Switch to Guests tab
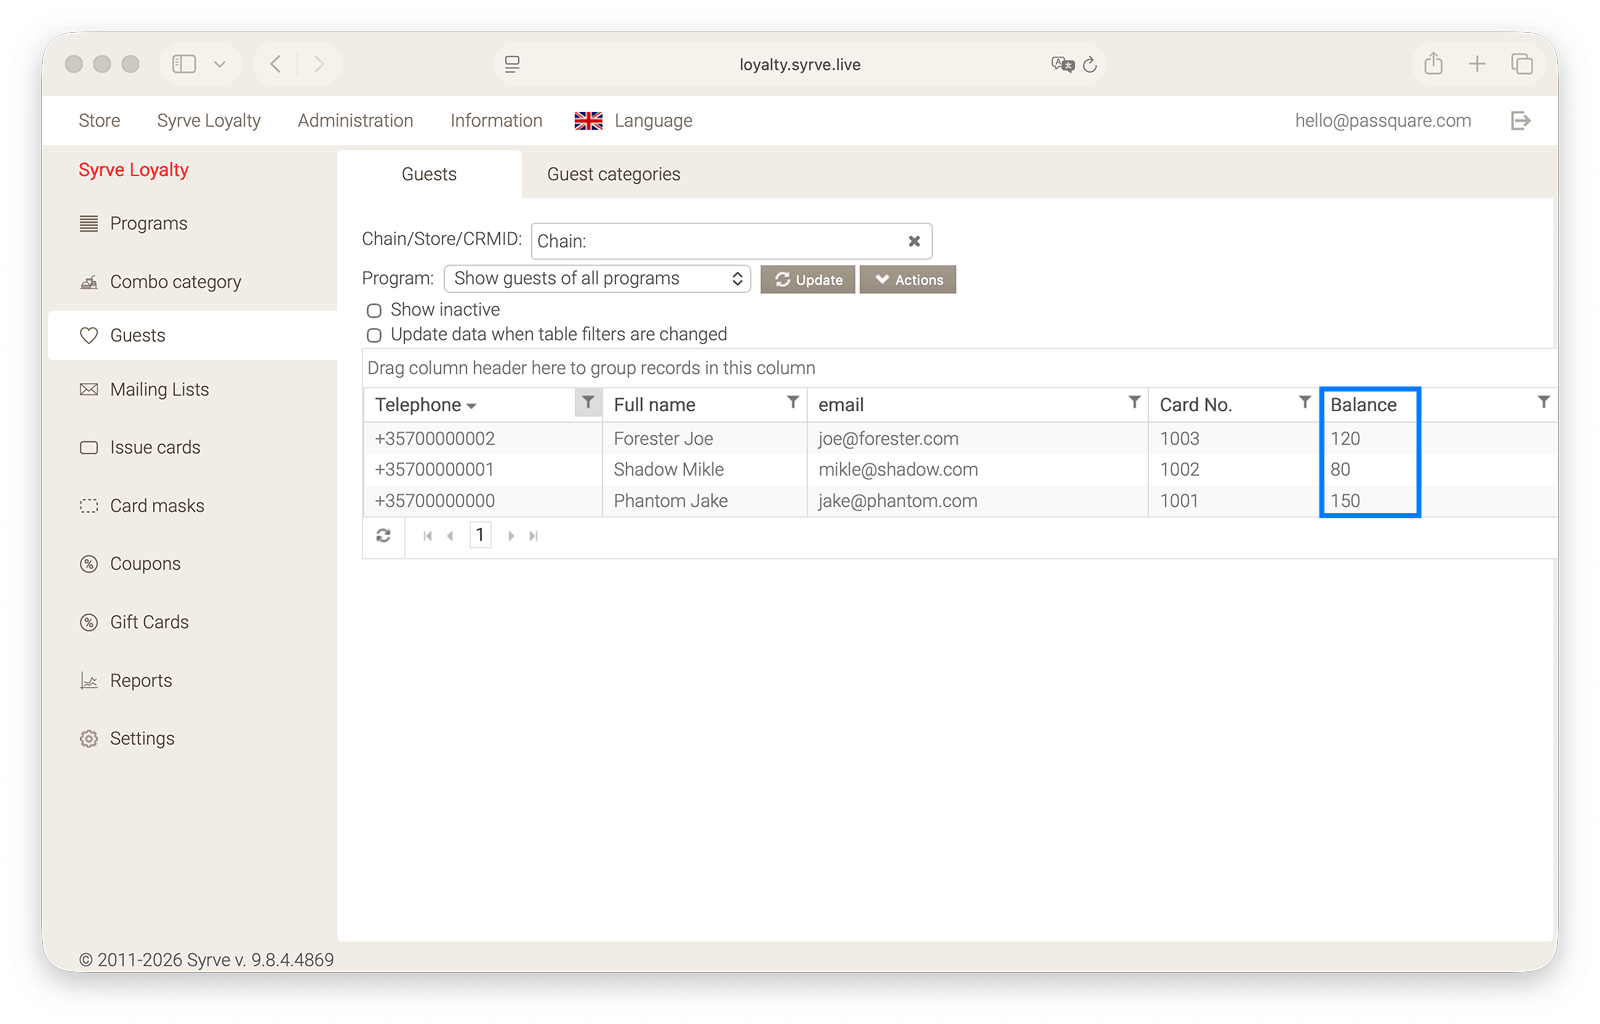 (x=429, y=174)
